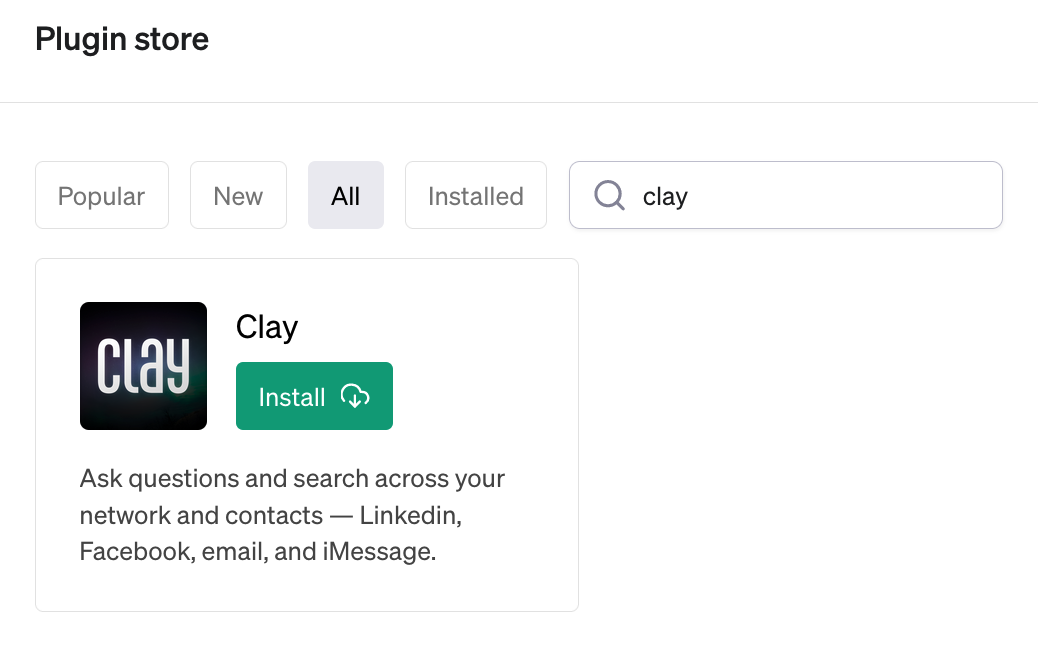
Task: Click the Clay plugin description text
Action: pyautogui.click(x=292, y=515)
